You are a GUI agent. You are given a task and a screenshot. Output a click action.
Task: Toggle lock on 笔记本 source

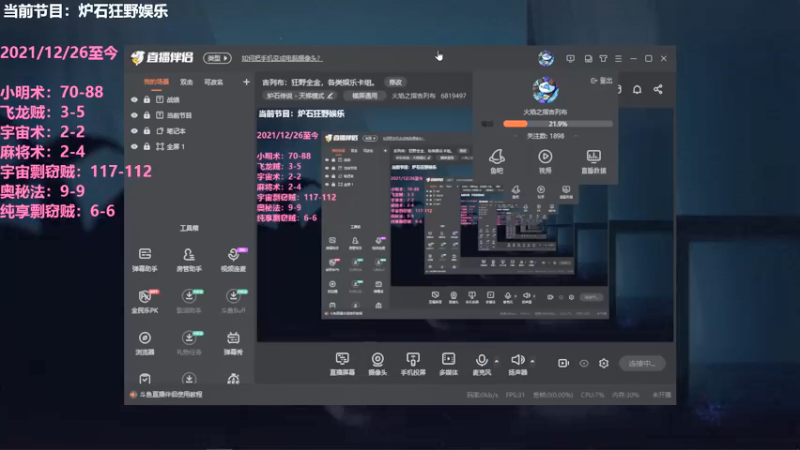(x=147, y=131)
